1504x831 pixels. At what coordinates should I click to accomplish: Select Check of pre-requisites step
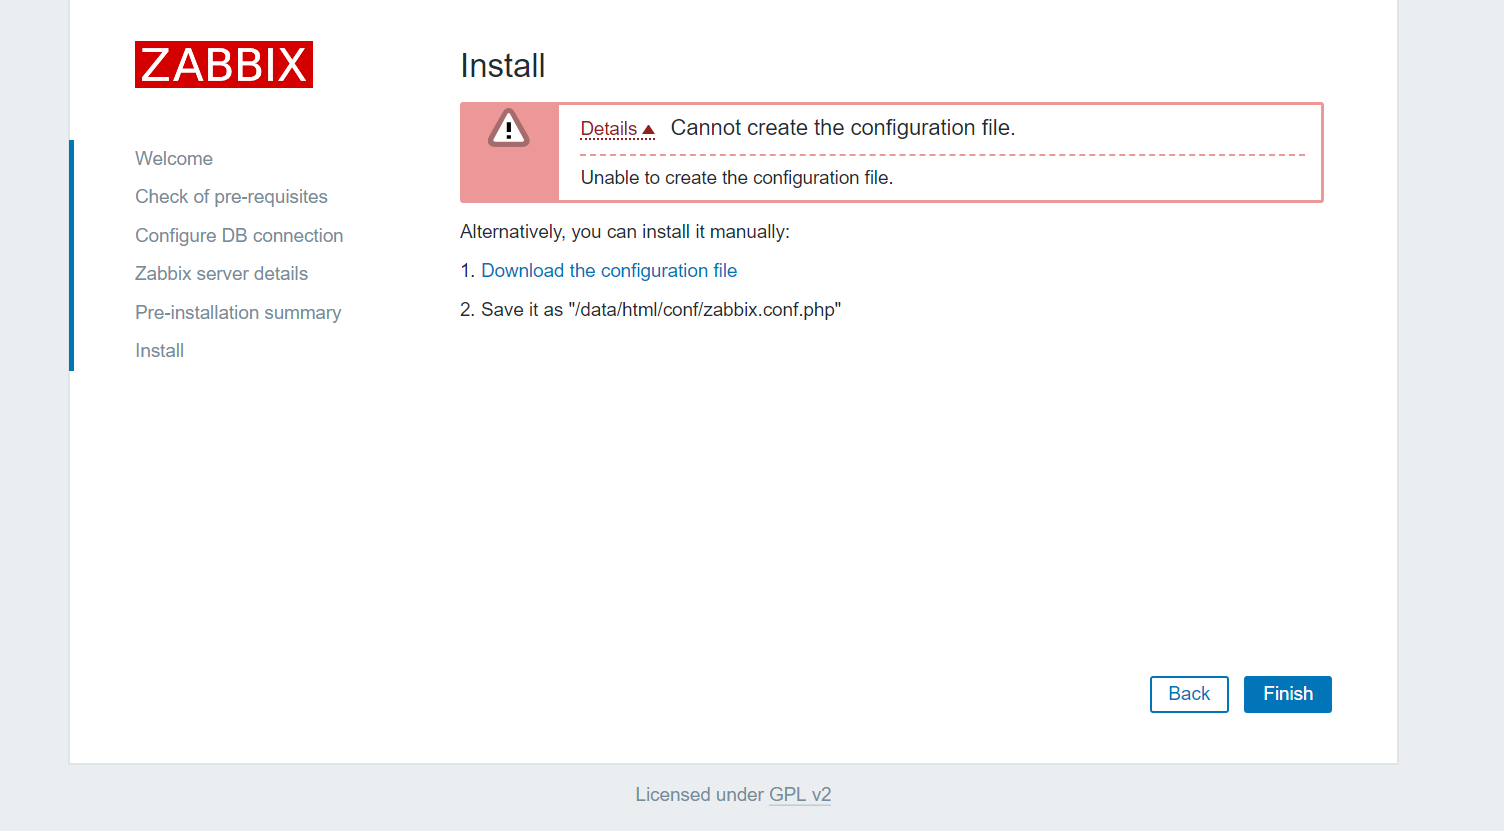pos(231,197)
